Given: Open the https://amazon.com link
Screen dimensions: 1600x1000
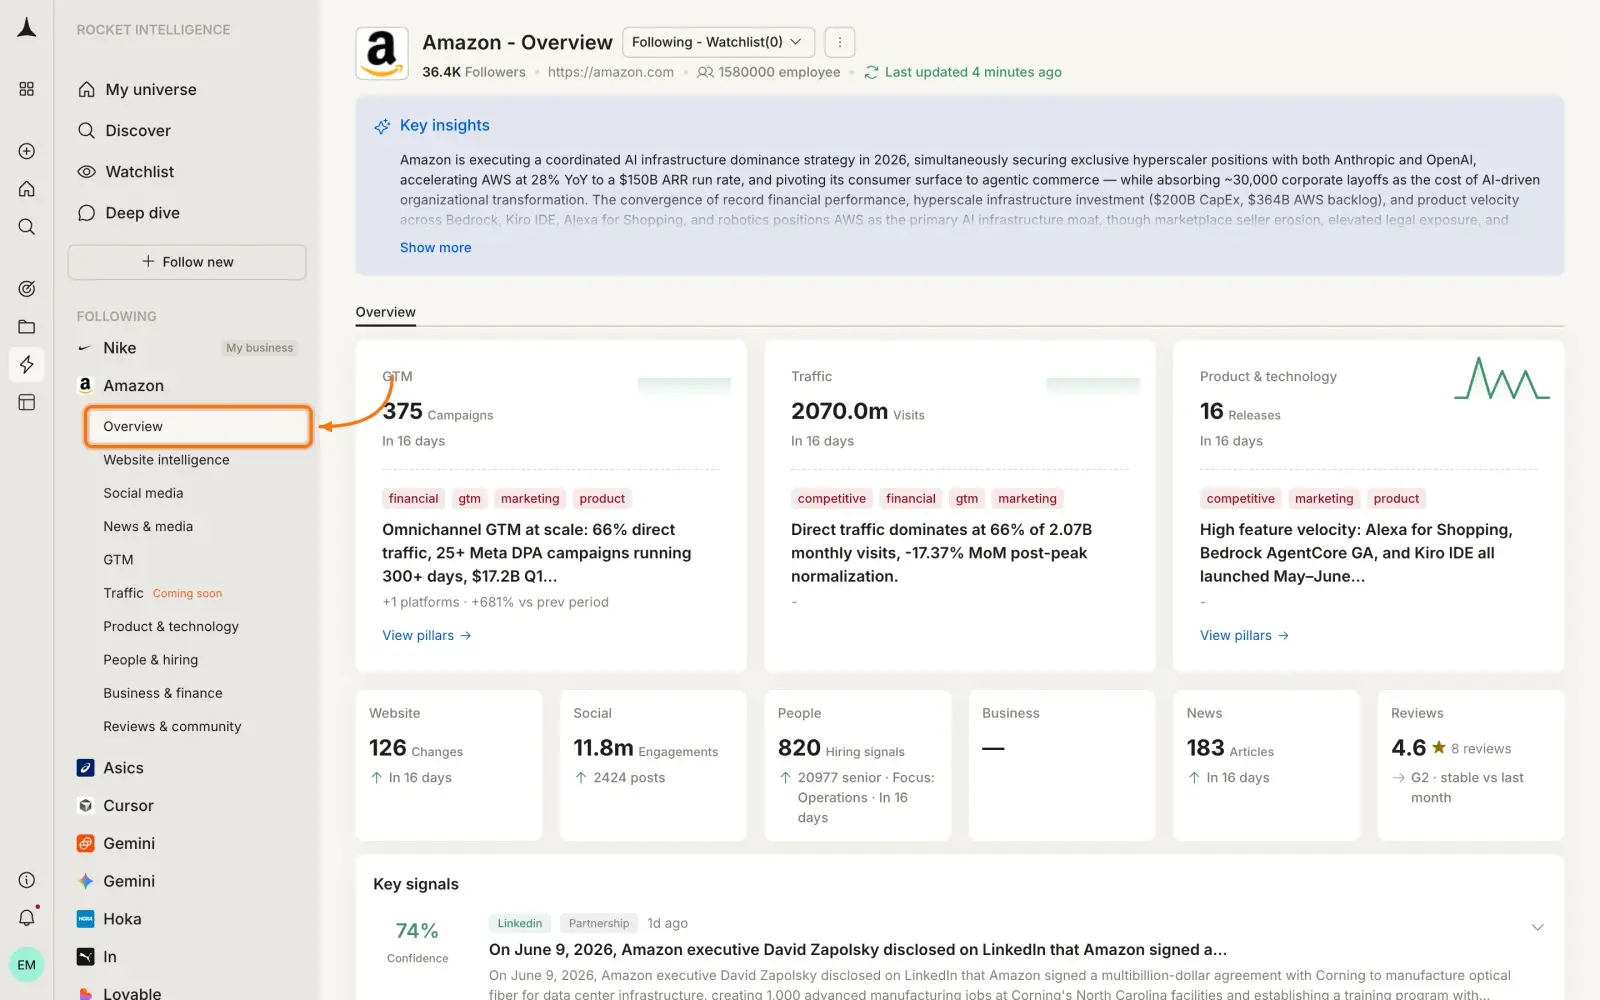Looking at the screenshot, I should [611, 72].
